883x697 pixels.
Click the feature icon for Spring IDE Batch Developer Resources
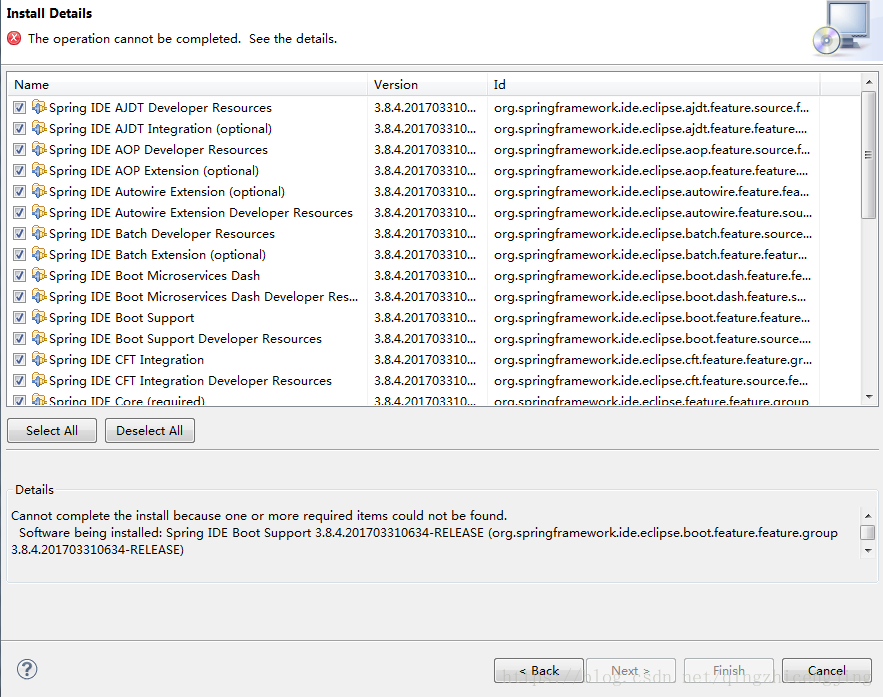[39, 233]
